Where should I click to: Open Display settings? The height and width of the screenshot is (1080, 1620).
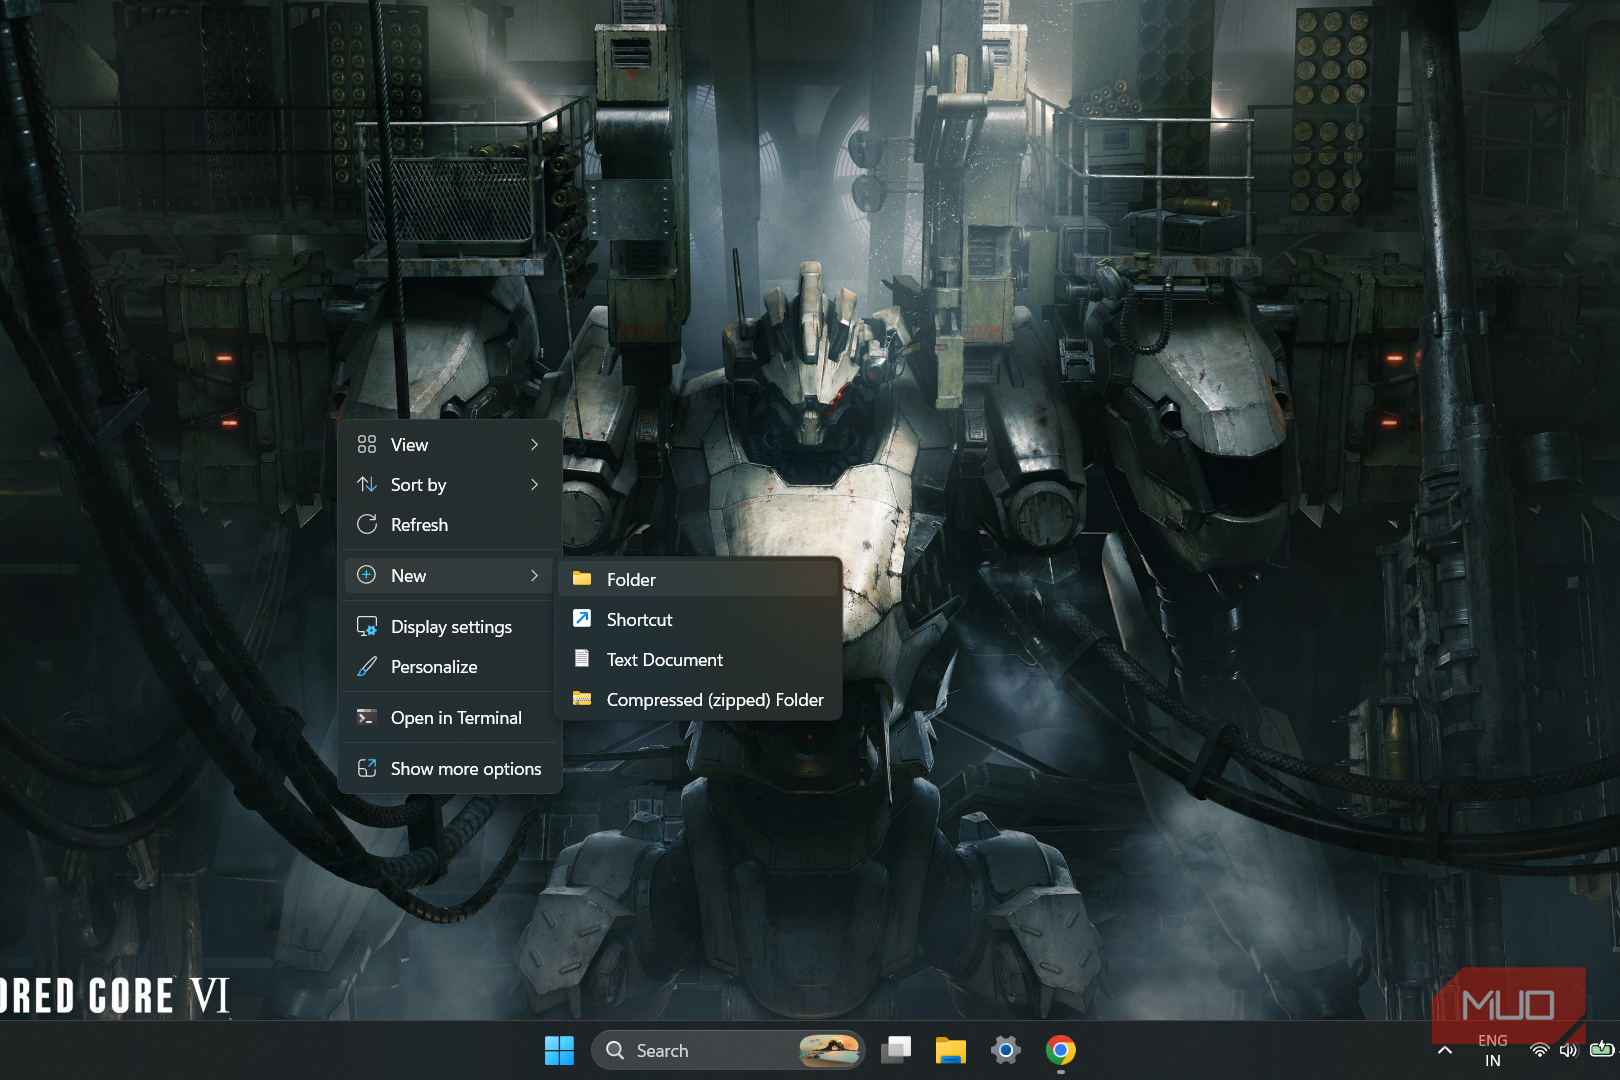(450, 627)
